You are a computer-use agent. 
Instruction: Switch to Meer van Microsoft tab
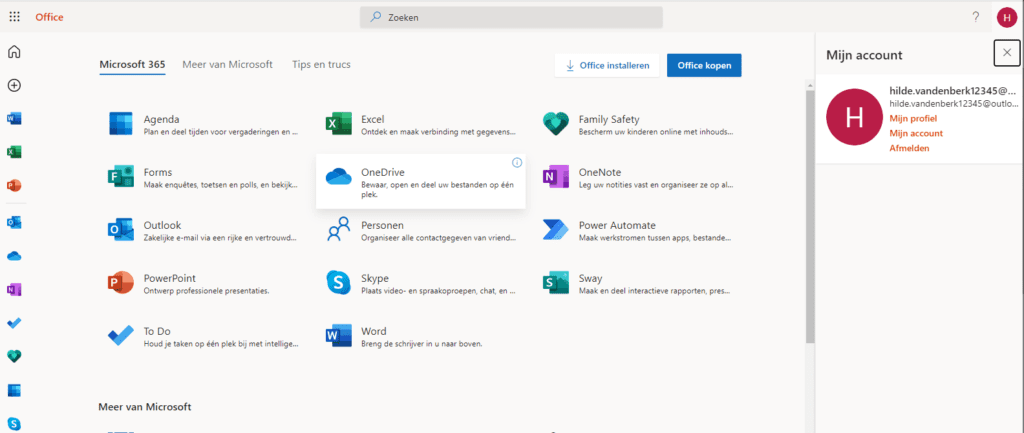(x=227, y=65)
